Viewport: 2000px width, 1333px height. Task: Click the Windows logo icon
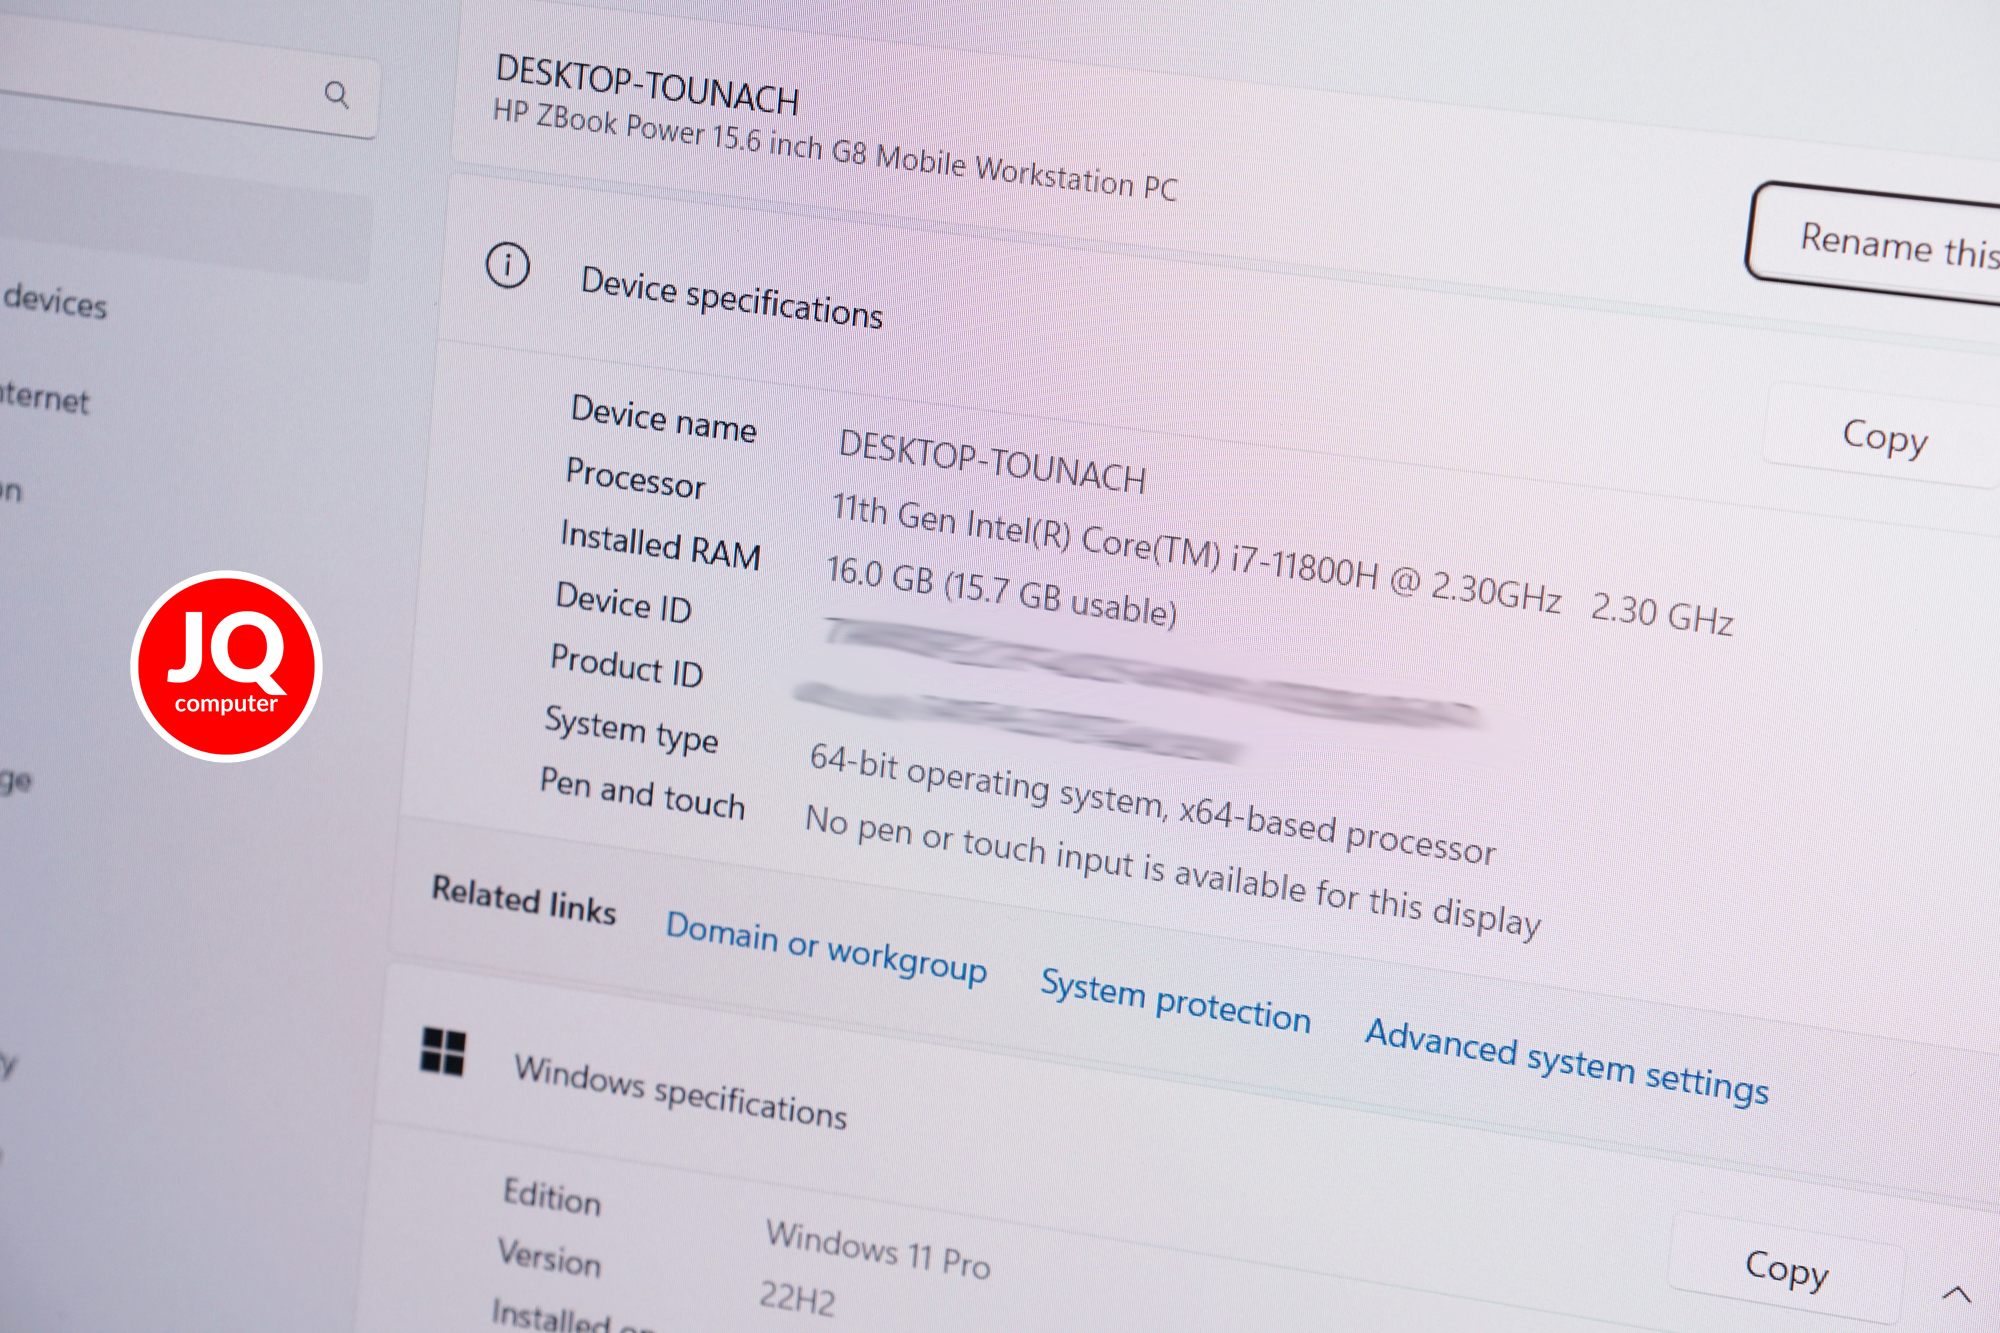pyautogui.click(x=443, y=1051)
